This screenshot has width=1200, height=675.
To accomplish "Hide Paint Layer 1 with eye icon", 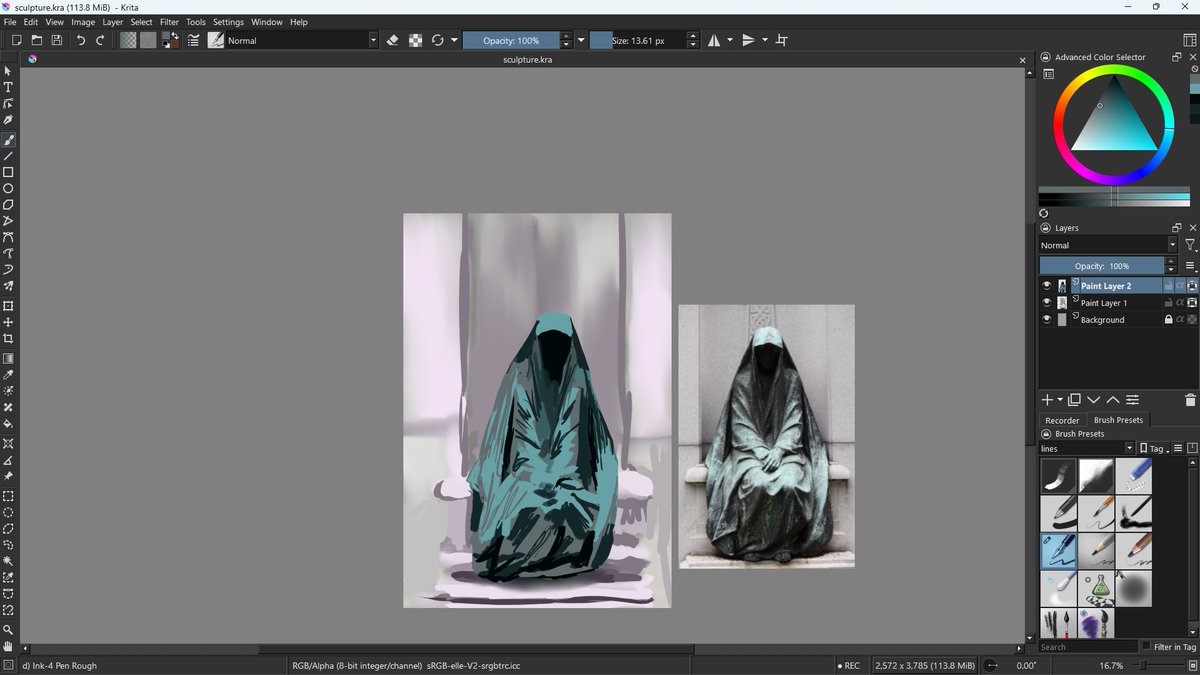I will click(1046, 303).
